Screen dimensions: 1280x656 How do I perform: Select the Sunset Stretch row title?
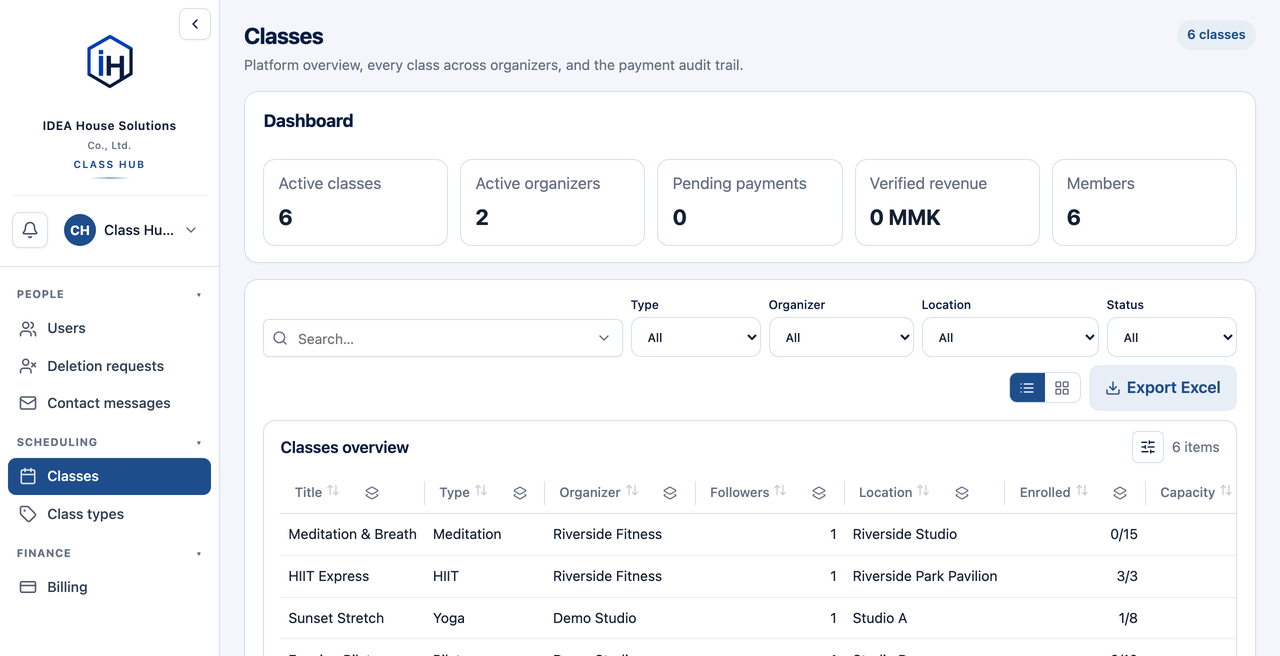pyautogui.click(x=336, y=618)
